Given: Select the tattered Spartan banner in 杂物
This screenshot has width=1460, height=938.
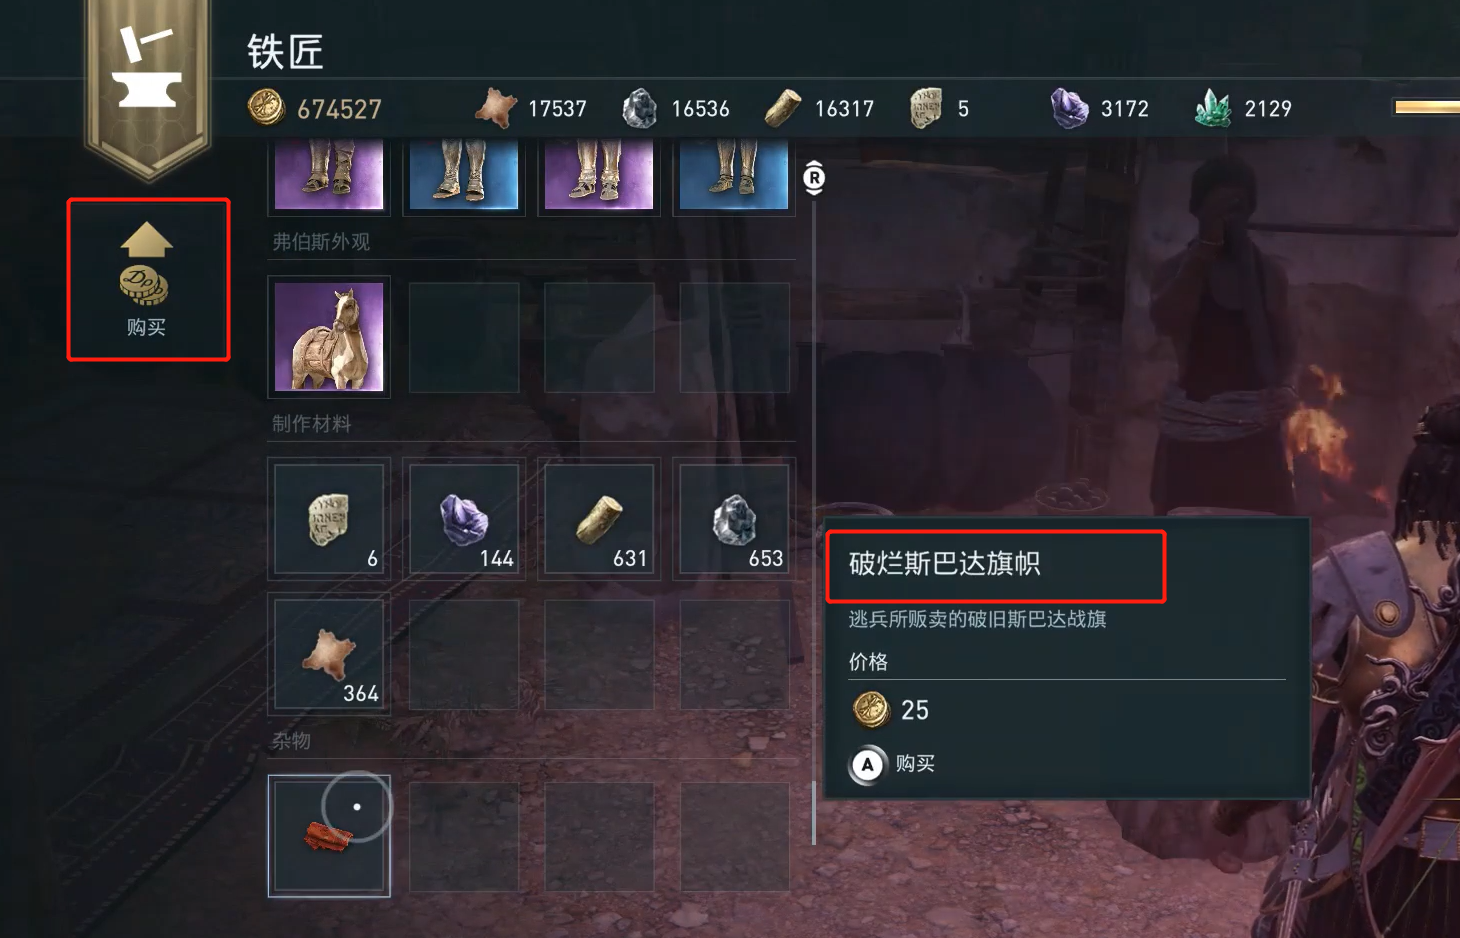Looking at the screenshot, I should (329, 836).
